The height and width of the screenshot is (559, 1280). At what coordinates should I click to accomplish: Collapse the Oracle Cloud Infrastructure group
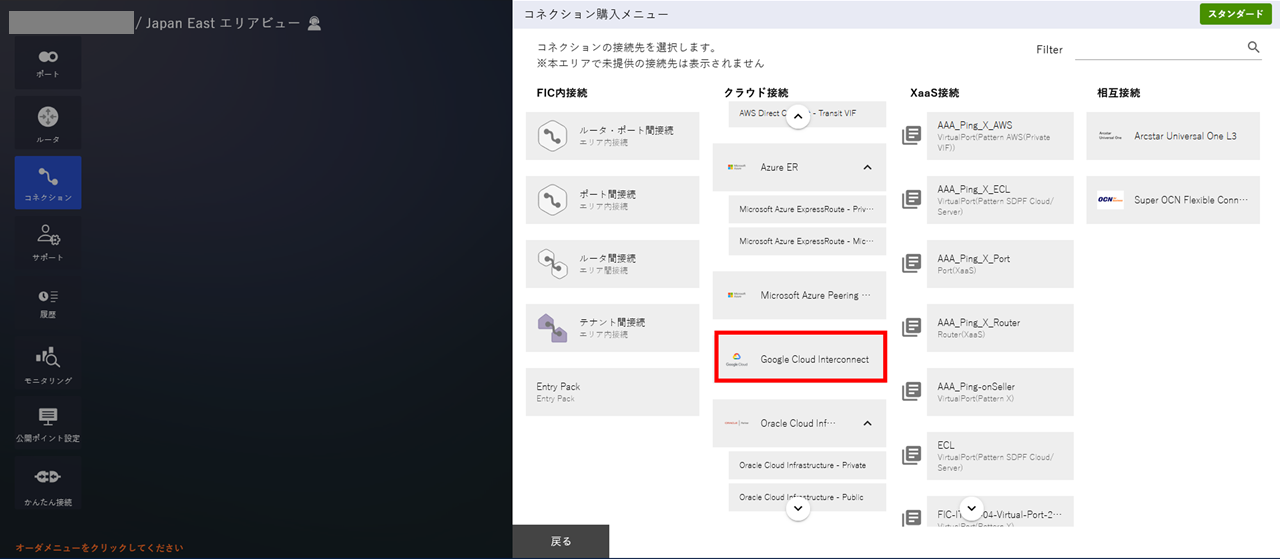pos(867,424)
